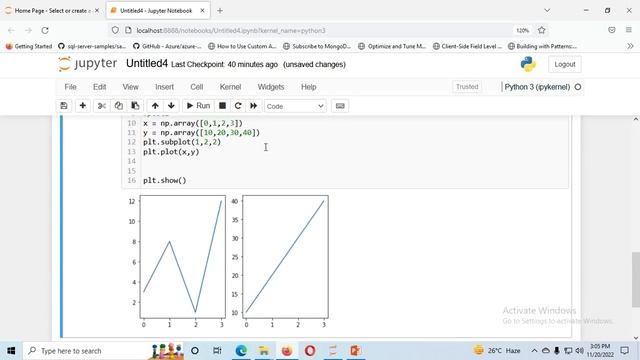Paste cells below icon

click(135, 106)
